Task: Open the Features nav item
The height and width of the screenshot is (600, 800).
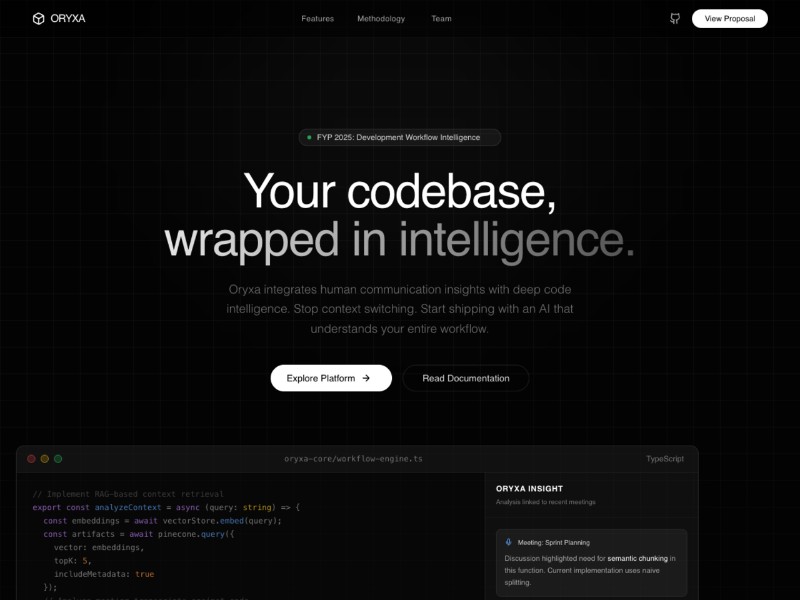Action: [318, 18]
